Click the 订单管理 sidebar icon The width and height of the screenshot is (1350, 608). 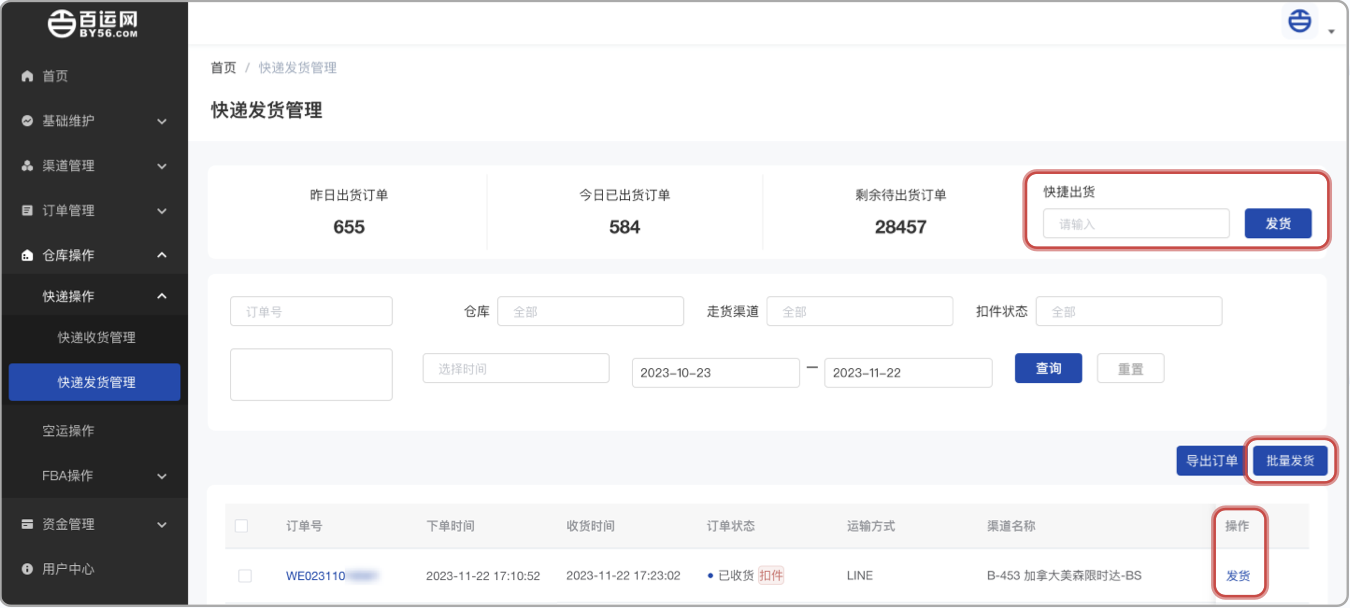point(27,211)
